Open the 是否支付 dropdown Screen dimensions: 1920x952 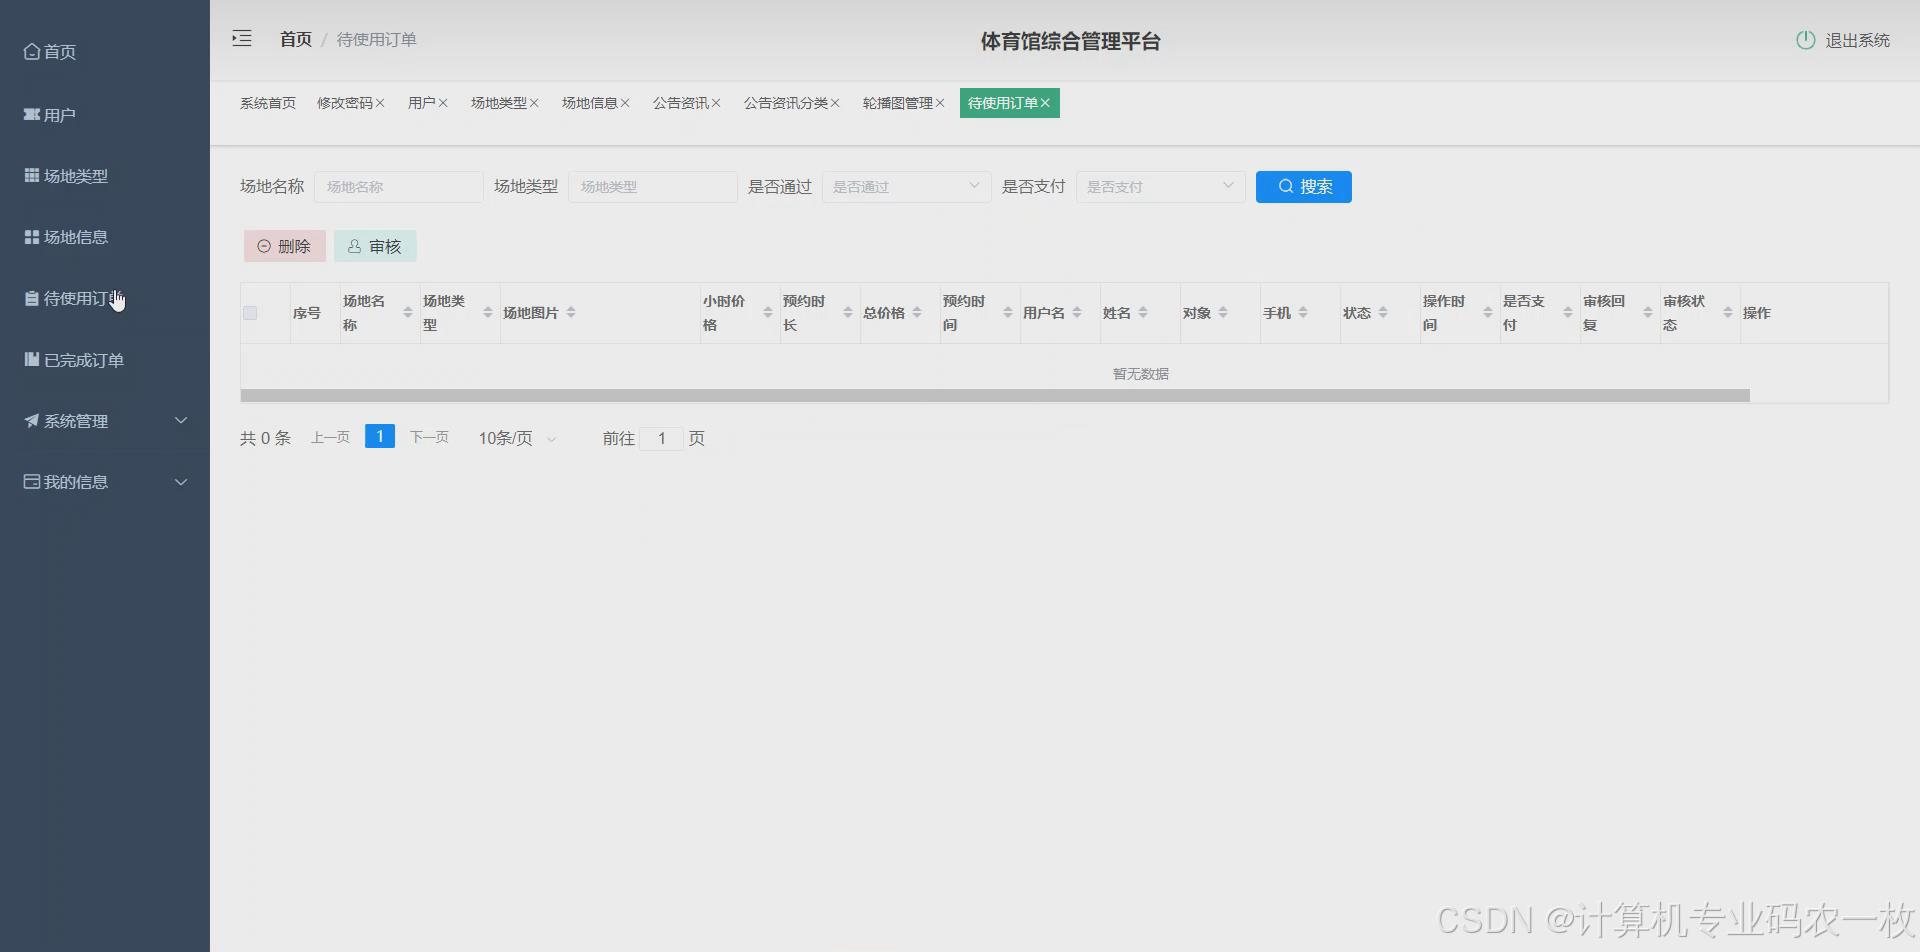[1159, 186]
